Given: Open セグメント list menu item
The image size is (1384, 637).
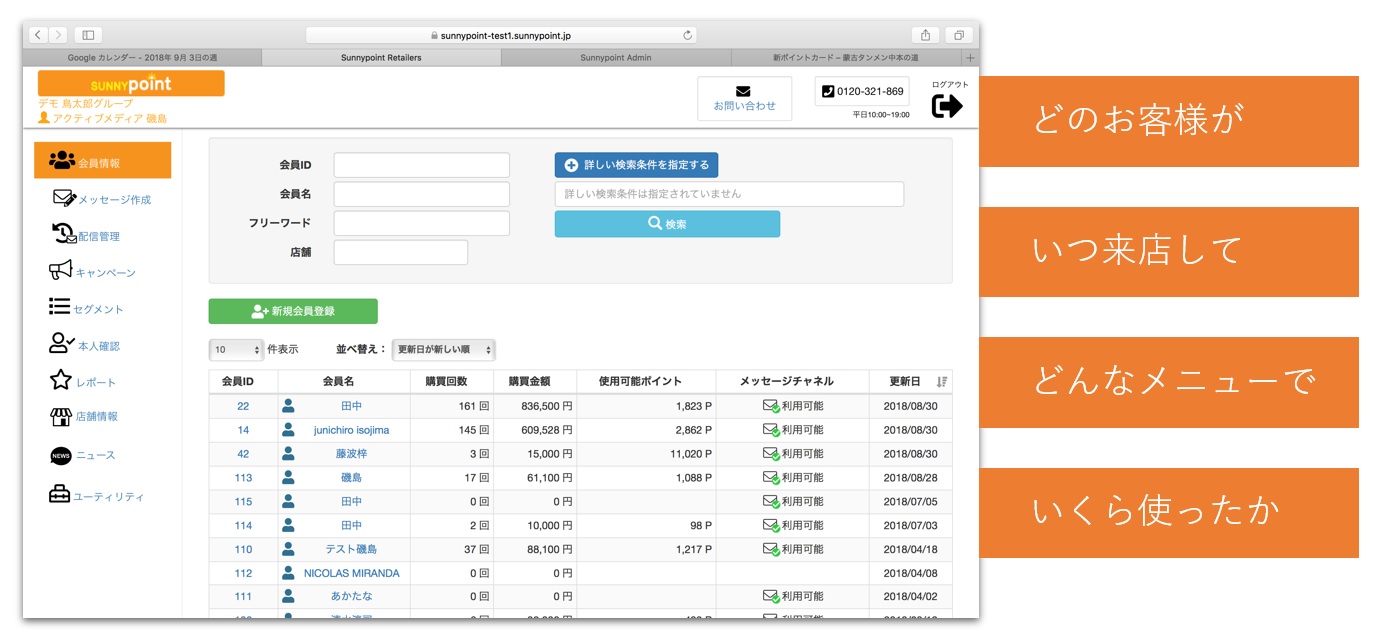Looking at the screenshot, I should 86,308.
